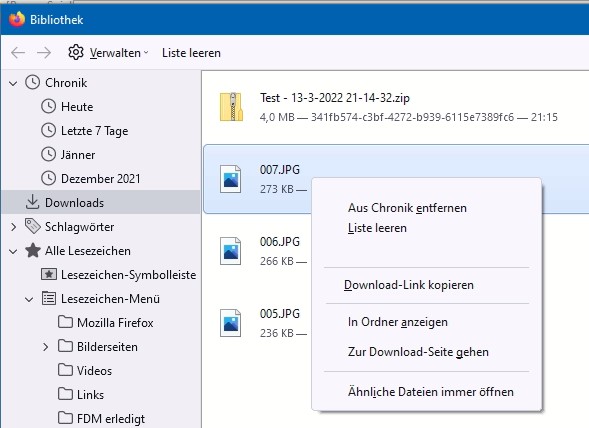Expand the Bilderseiten folder
The image size is (589, 428).
[x=45, y=347]
